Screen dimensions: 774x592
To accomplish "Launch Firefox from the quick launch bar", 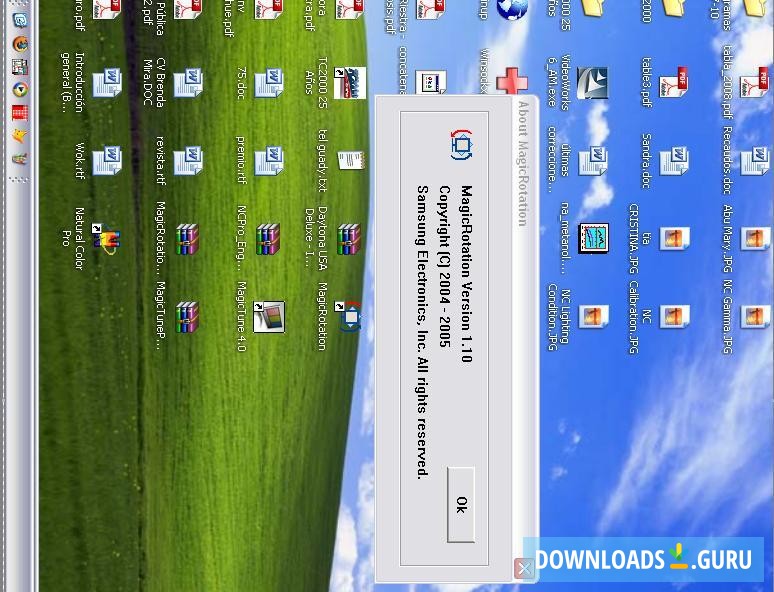I will tap(20, 44).
